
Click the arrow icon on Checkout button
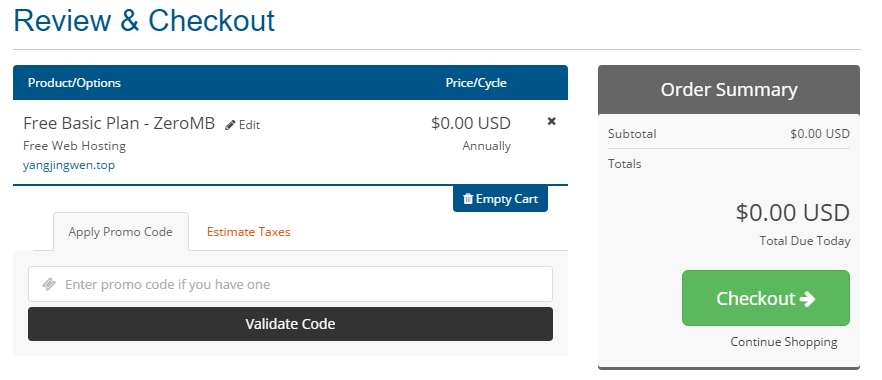click(x=807, y=298)
